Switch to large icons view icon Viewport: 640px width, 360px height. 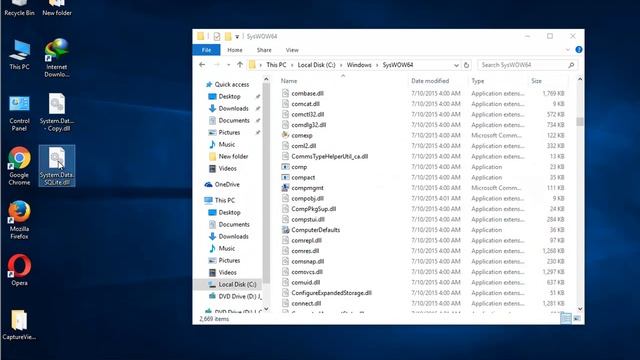point(577,318)
